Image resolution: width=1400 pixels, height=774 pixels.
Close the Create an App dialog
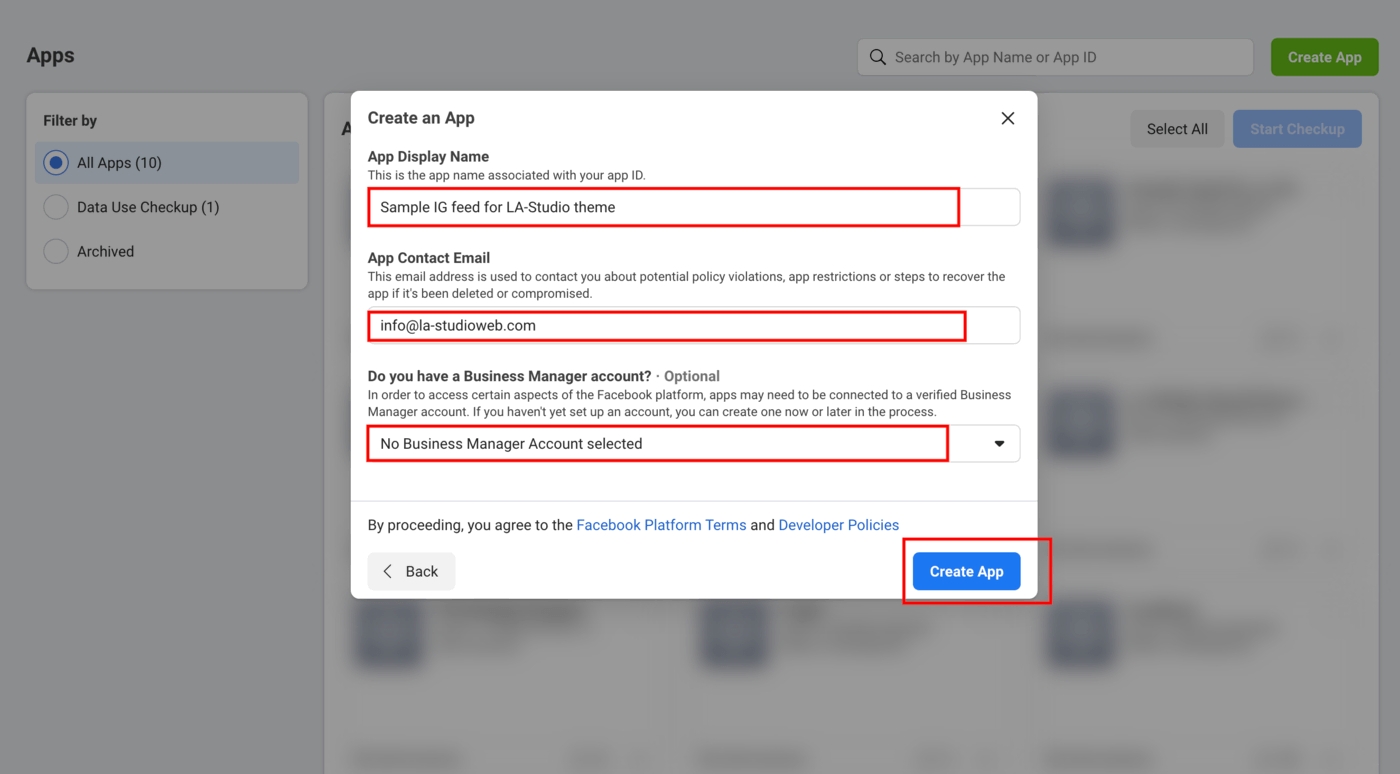1007,118
